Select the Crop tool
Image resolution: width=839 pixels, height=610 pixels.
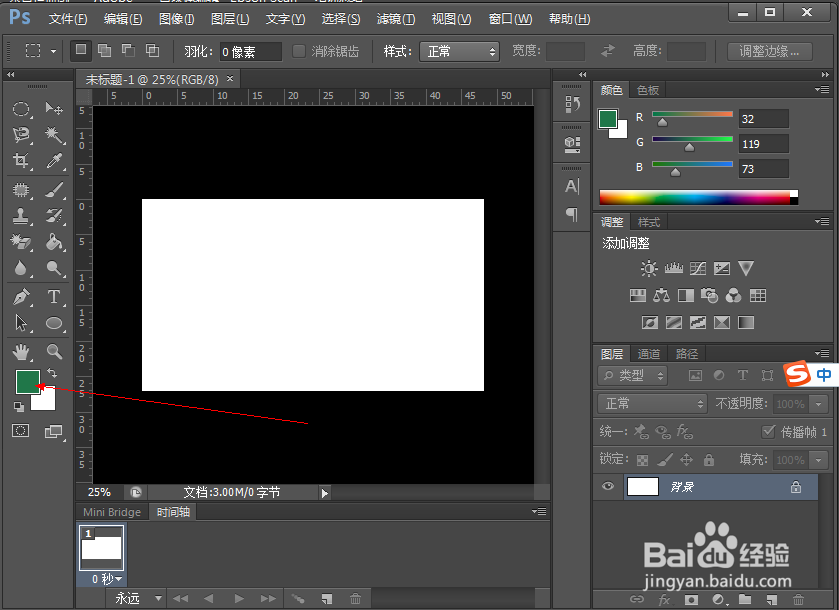pos(21,160)
